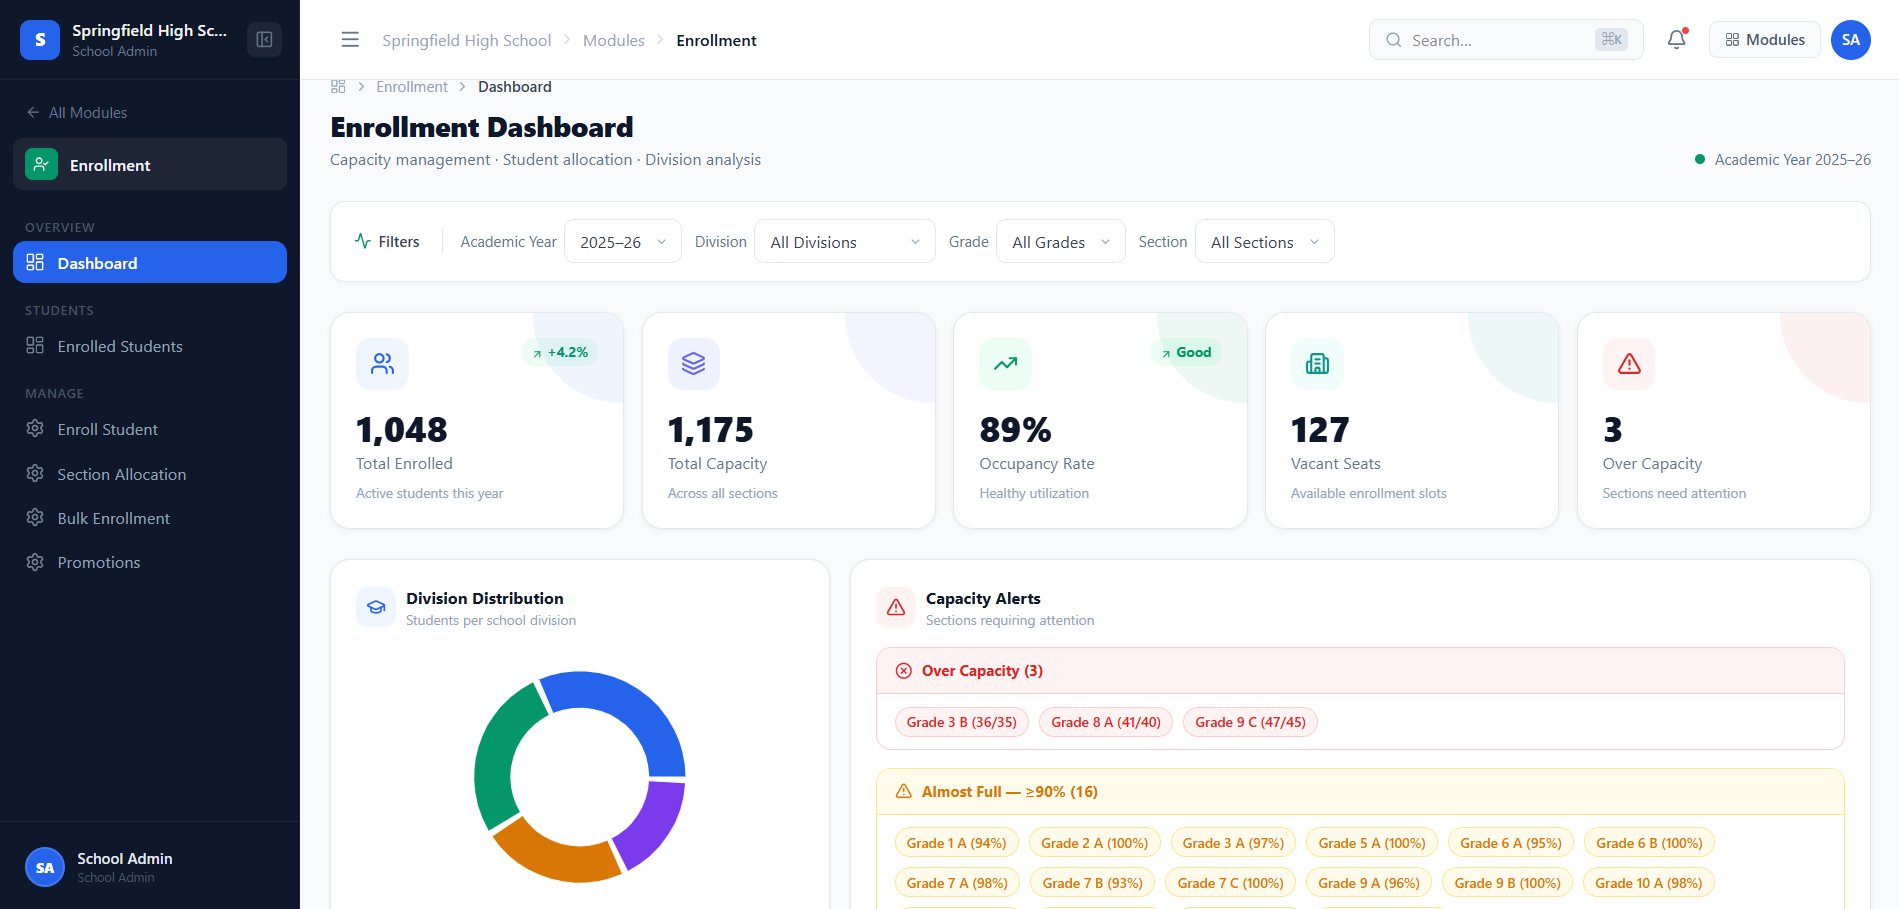Click the Grade 3 A (97%) chip

point(1233,843)
